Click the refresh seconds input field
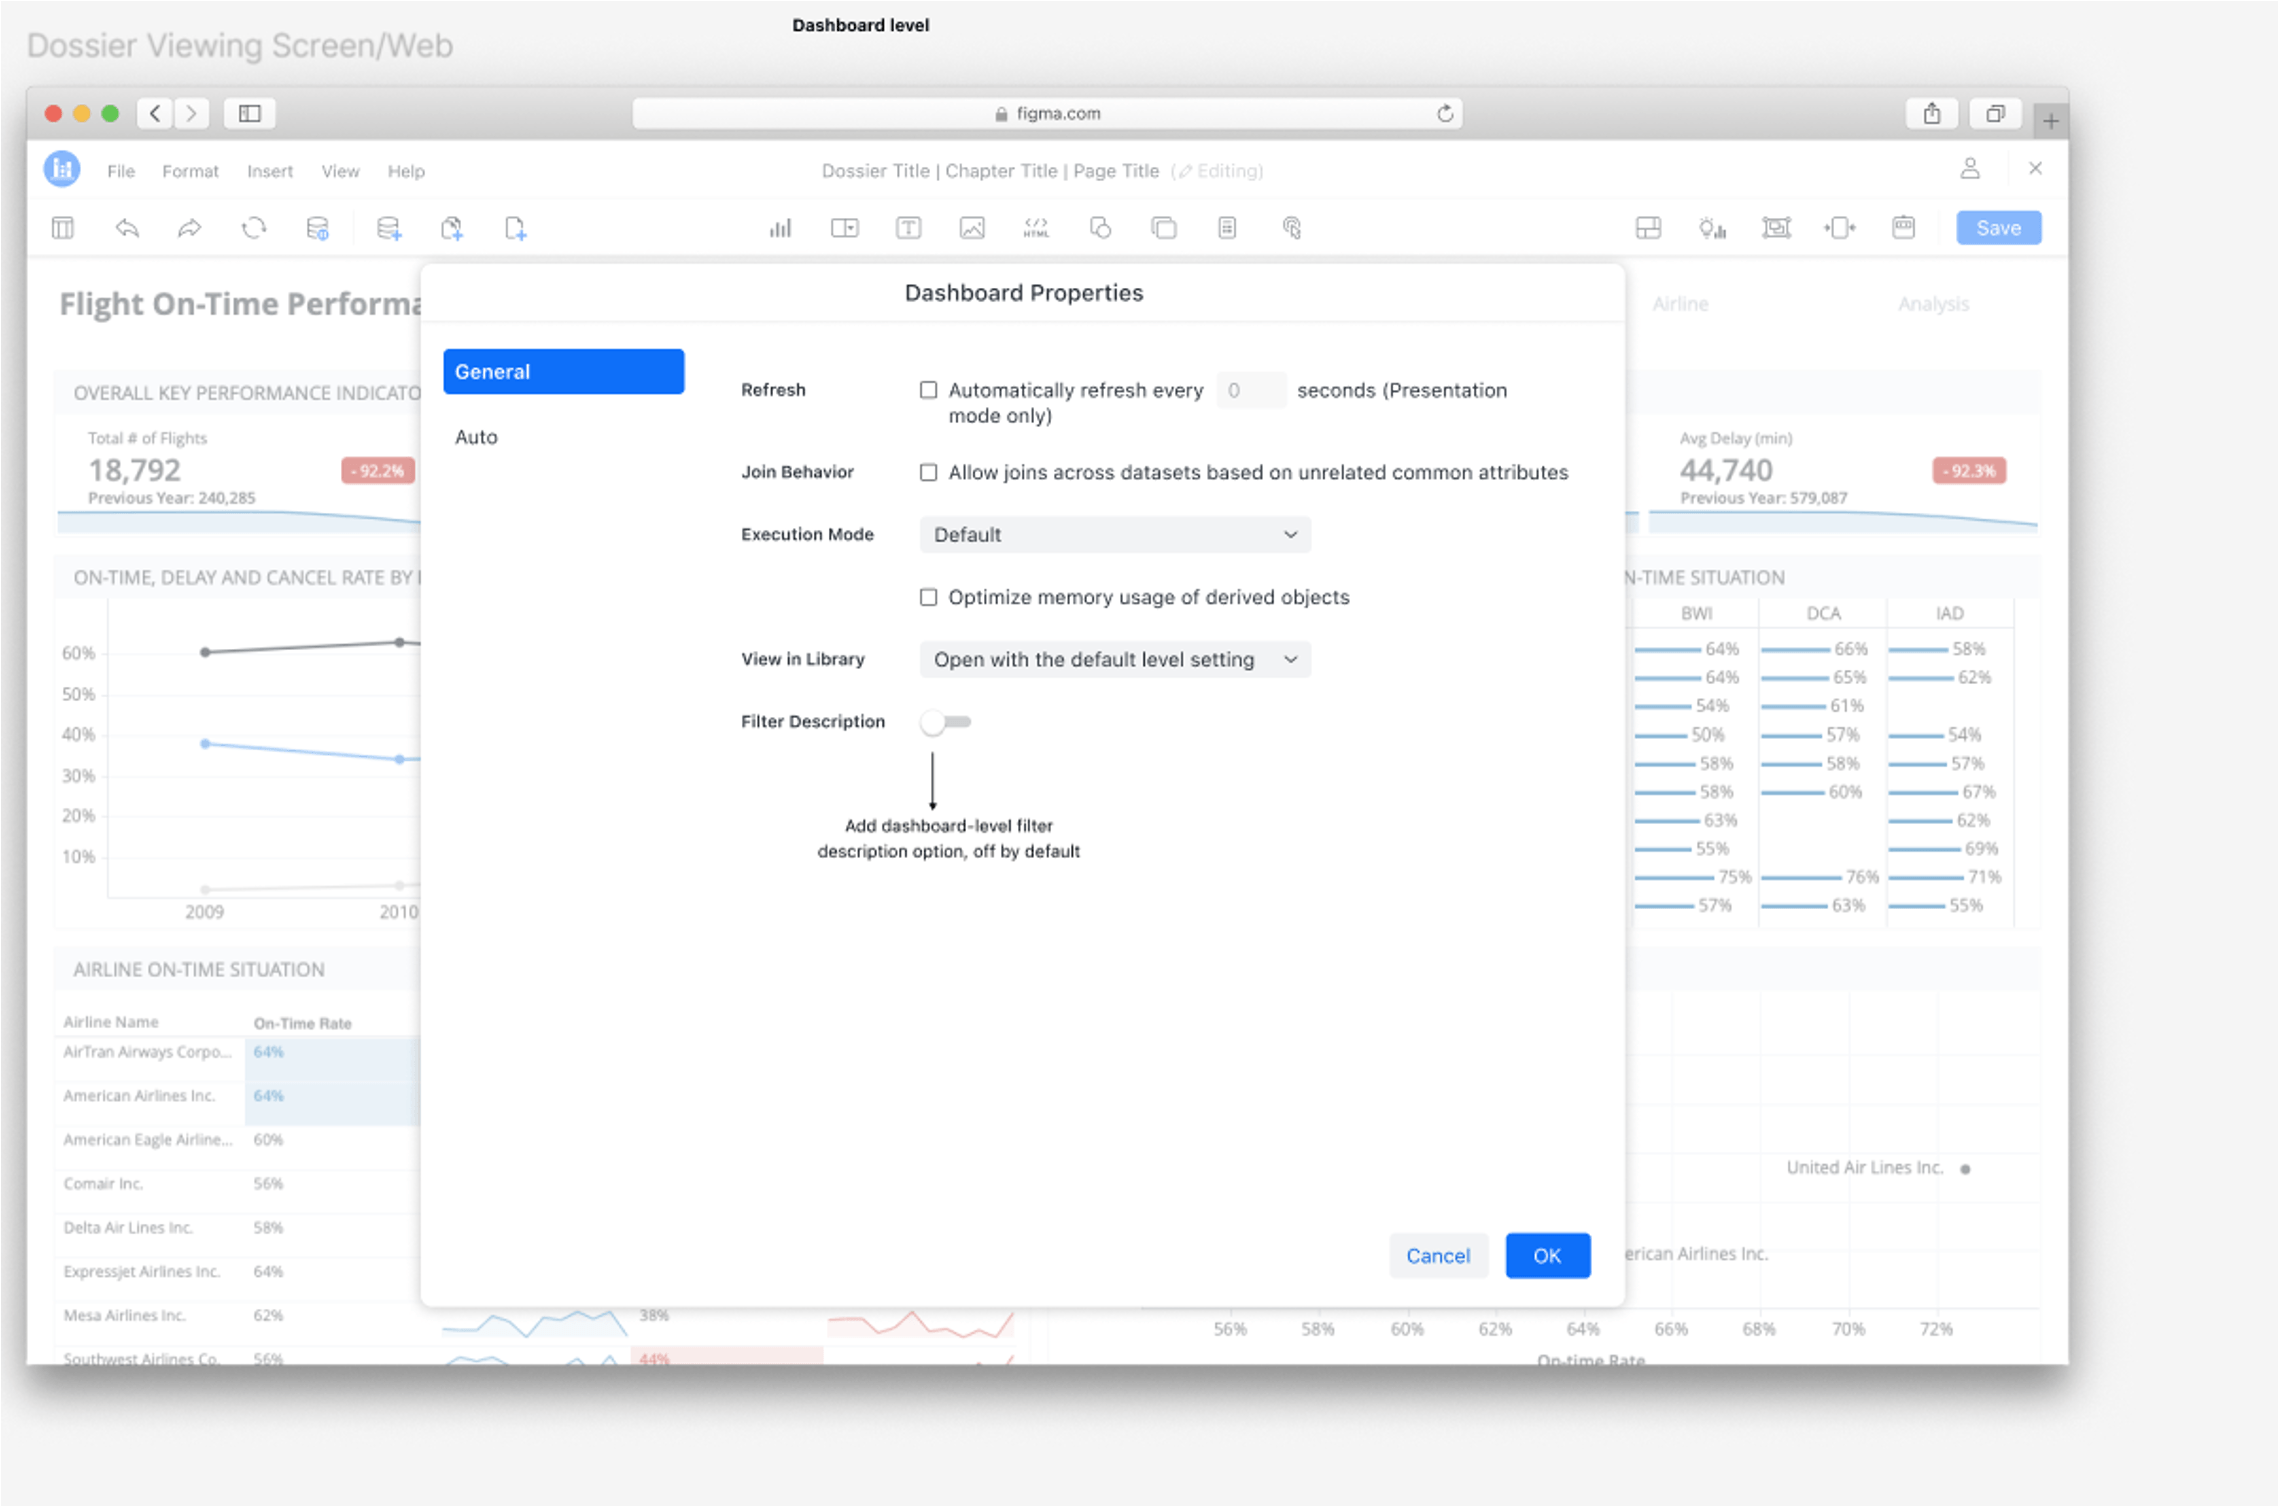The height and width of the screenshot is (1506, 2278). click(1251, 390)
